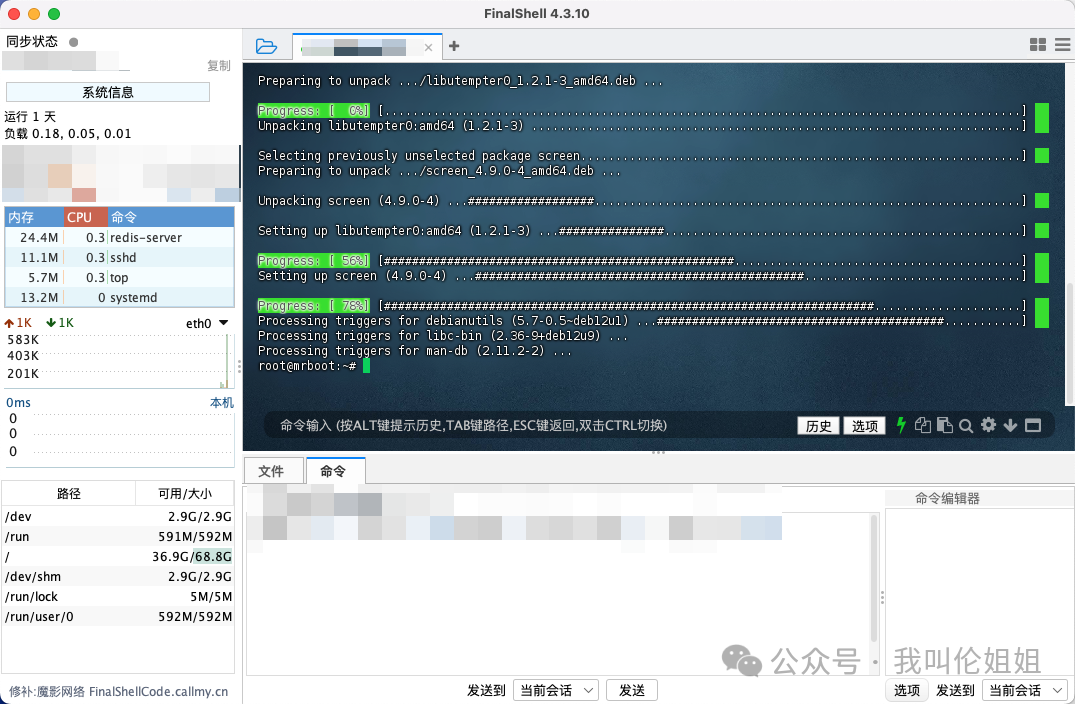Image resolution: width=1075 pixels, height=704 pixels.
Task: Click the download 1K speed indicator
Action: tap(60, 323)
